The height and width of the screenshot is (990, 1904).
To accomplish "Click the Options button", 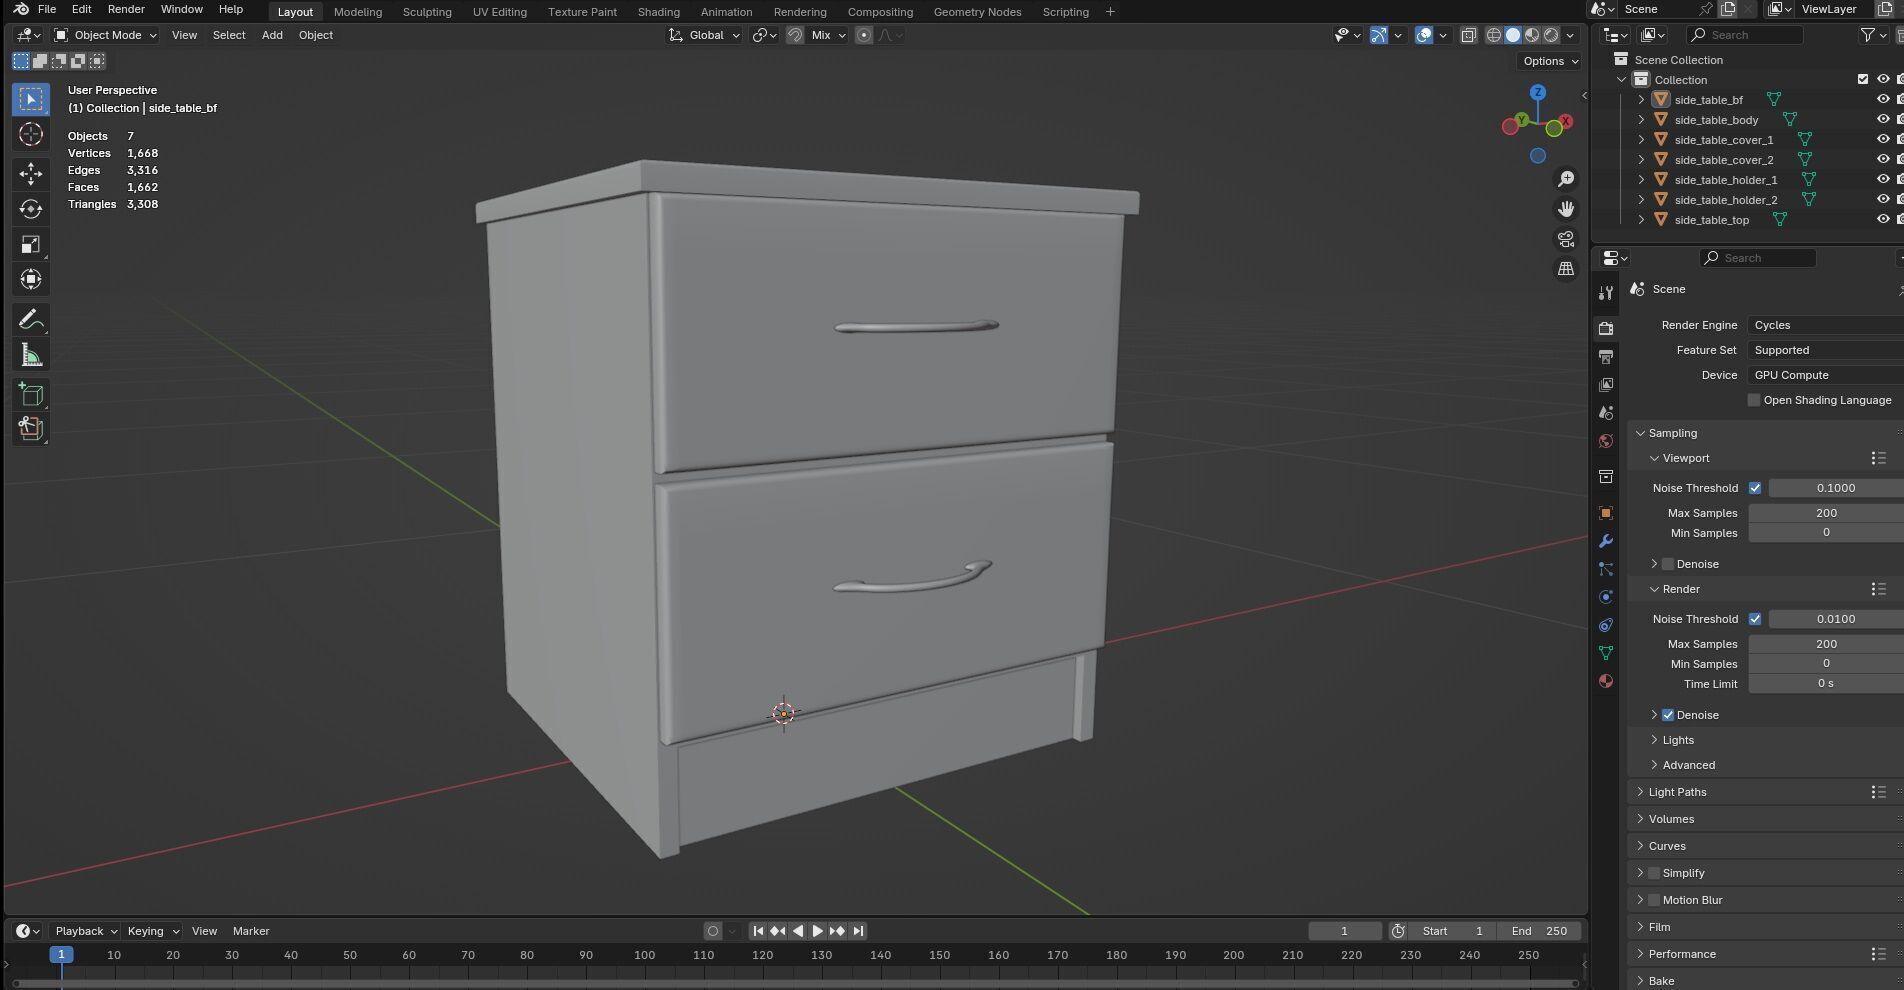I will 1550,61.
